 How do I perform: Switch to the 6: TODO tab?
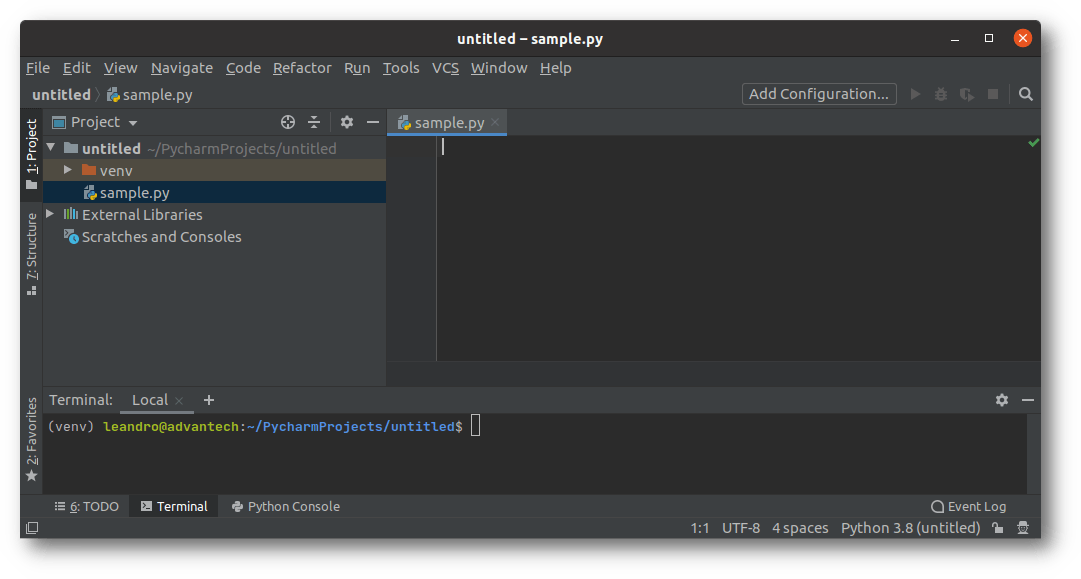(86, 506)
